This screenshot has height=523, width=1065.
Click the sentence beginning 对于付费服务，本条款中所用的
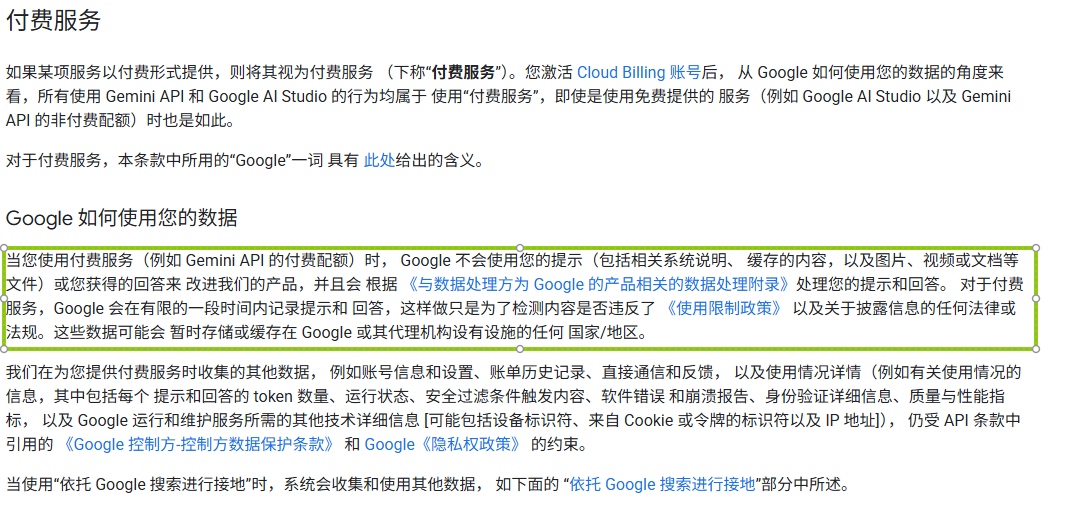[246, 161]
